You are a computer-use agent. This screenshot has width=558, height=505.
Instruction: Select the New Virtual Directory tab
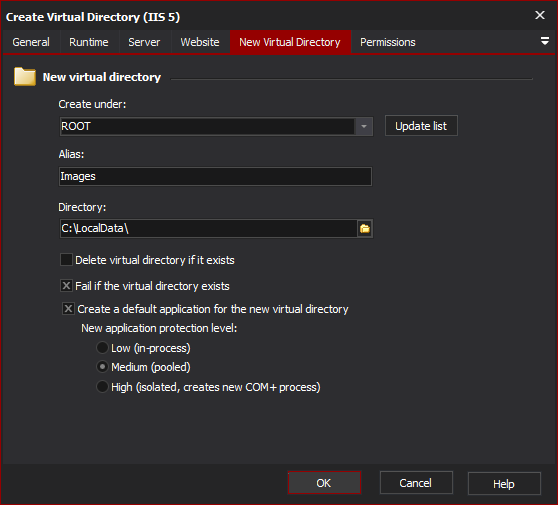[290, 42]
